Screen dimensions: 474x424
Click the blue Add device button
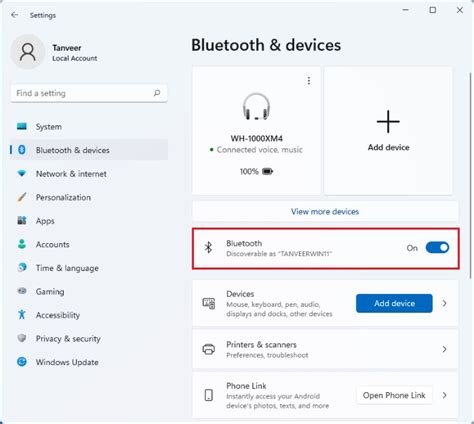(394, 303)
